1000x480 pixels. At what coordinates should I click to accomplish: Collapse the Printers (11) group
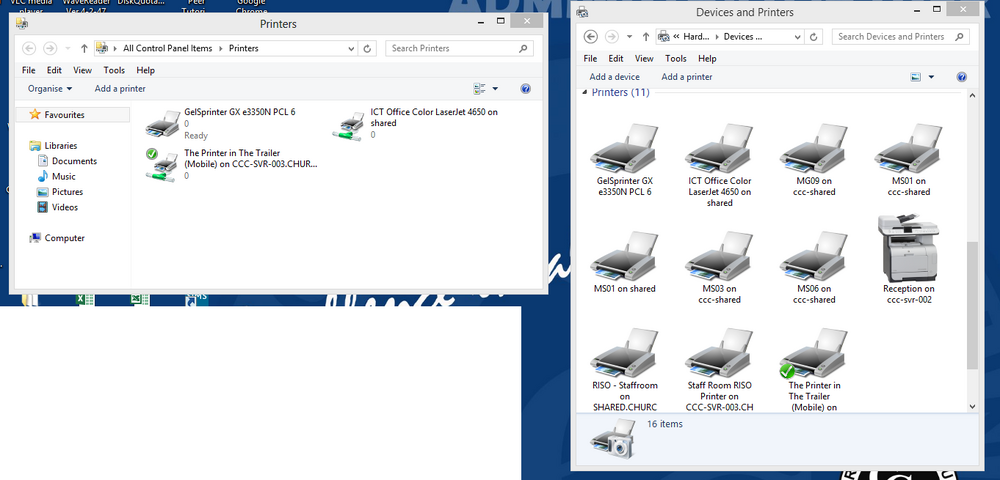pyautogui.click(x=585, y=92)
